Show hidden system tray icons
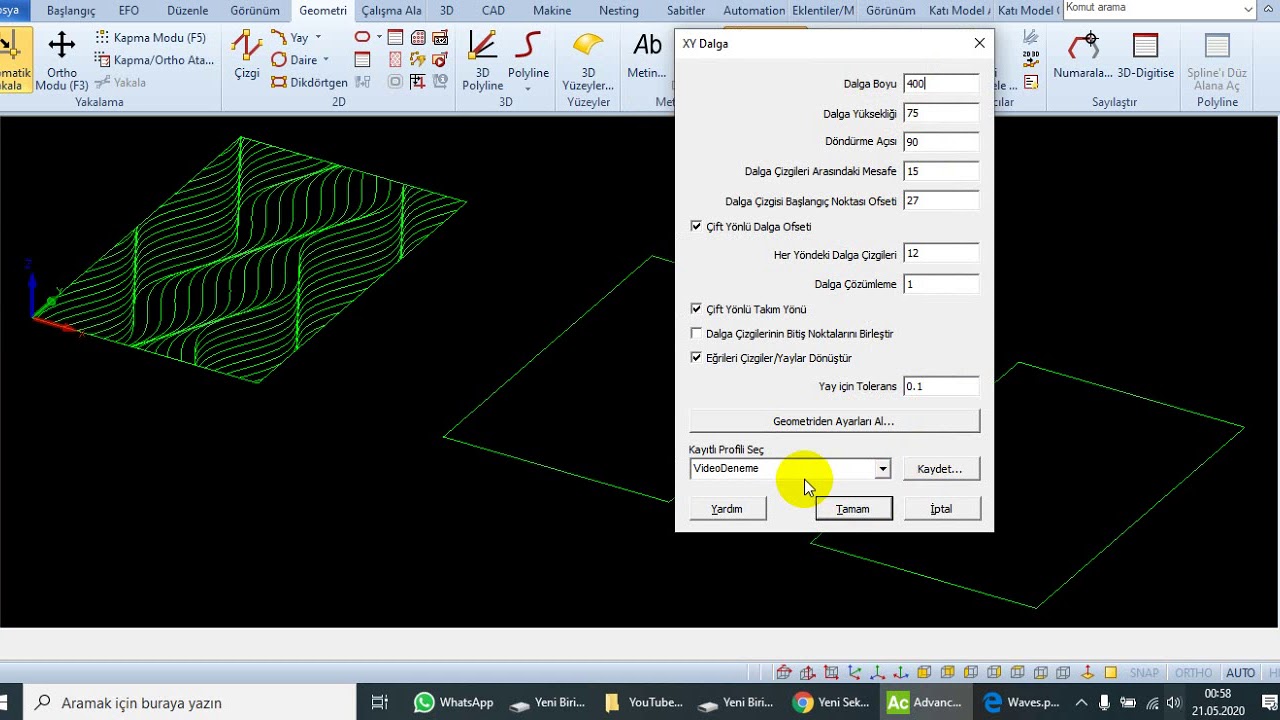 1083,703
